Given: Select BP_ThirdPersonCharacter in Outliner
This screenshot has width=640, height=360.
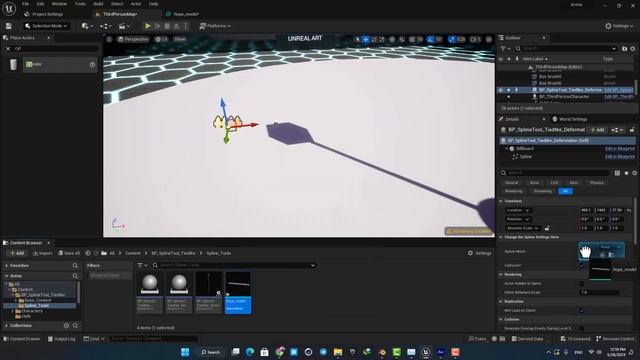Looking at the screenshot, I should 564,97.
